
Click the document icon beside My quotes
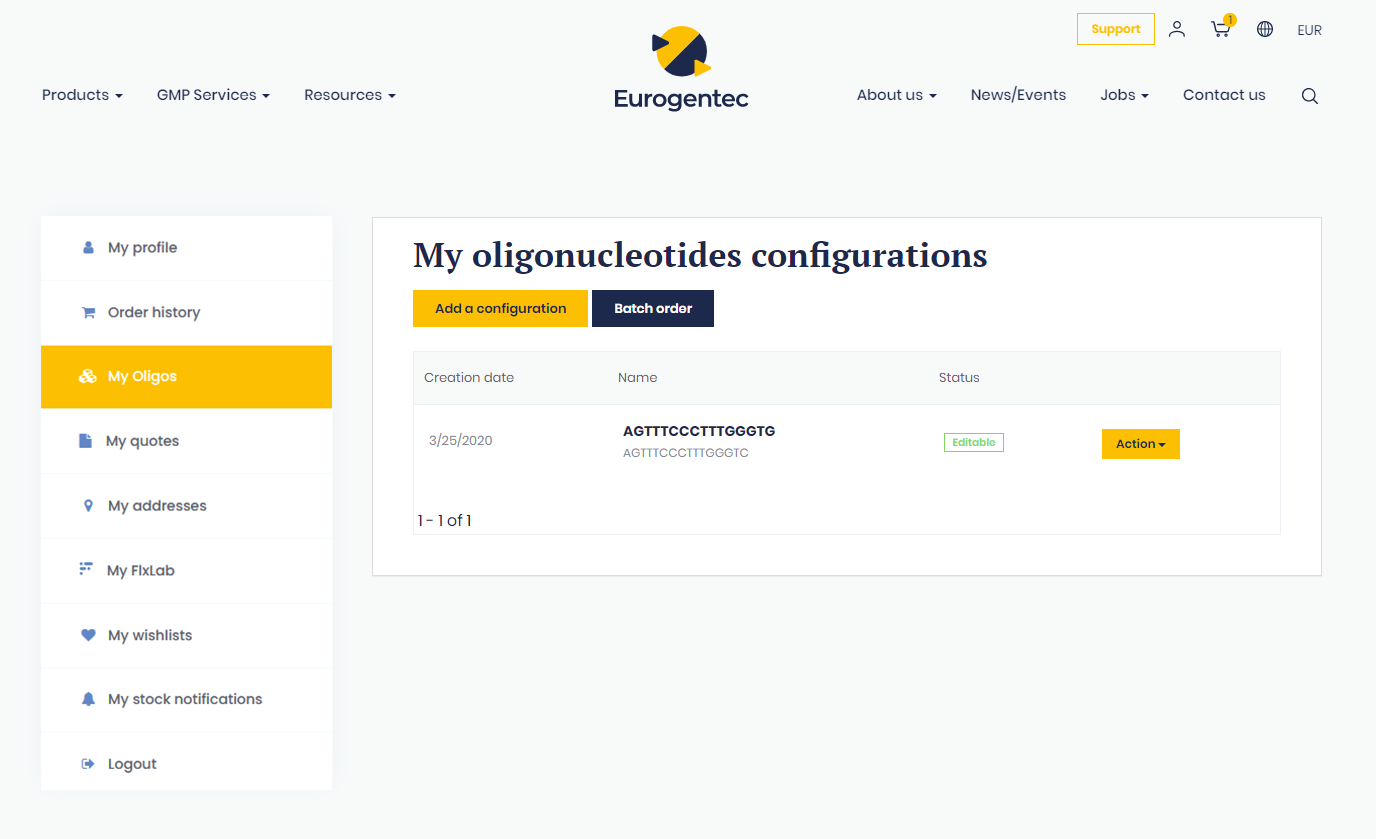[x=86, y=441]
